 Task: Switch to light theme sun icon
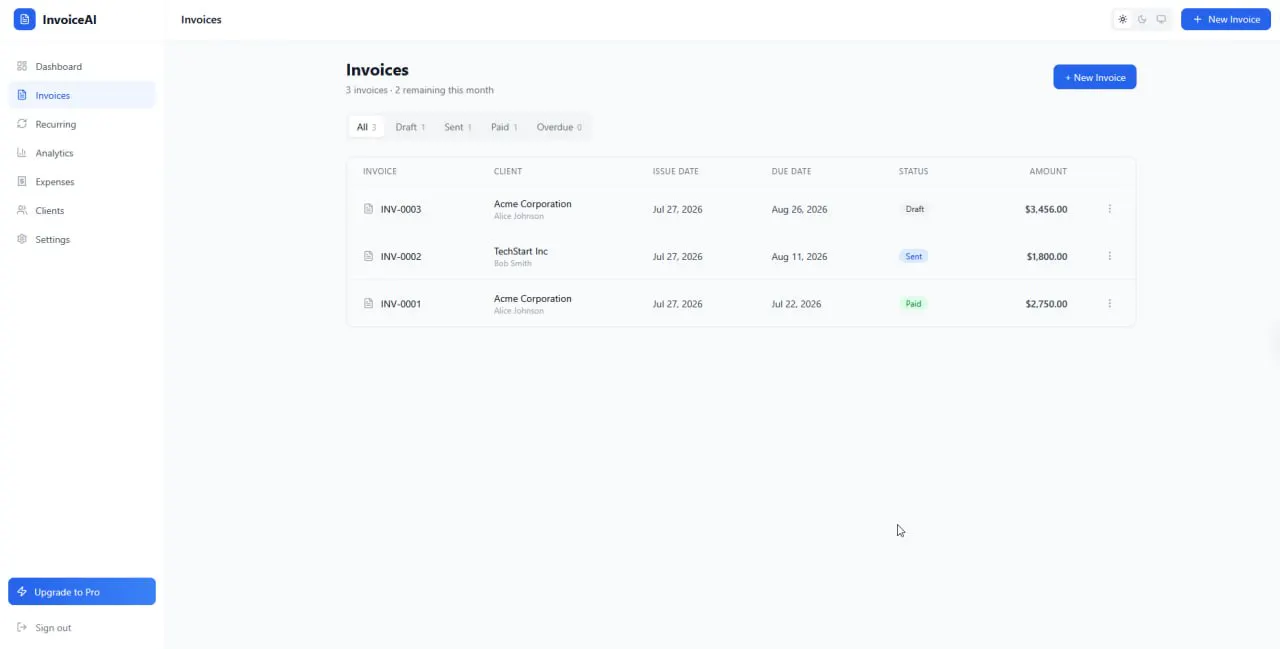[1123, 19]
